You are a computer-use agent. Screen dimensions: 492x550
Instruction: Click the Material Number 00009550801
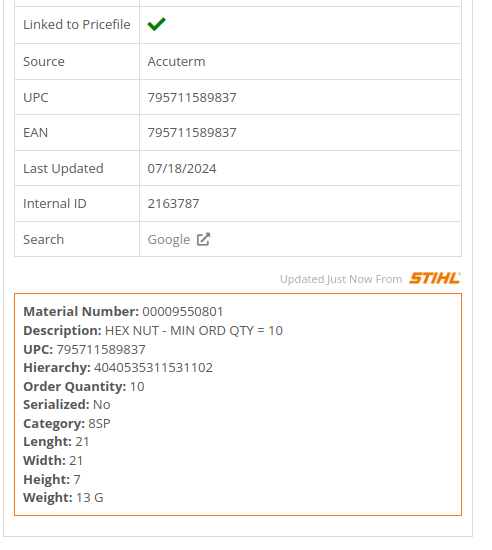[183, 311]
